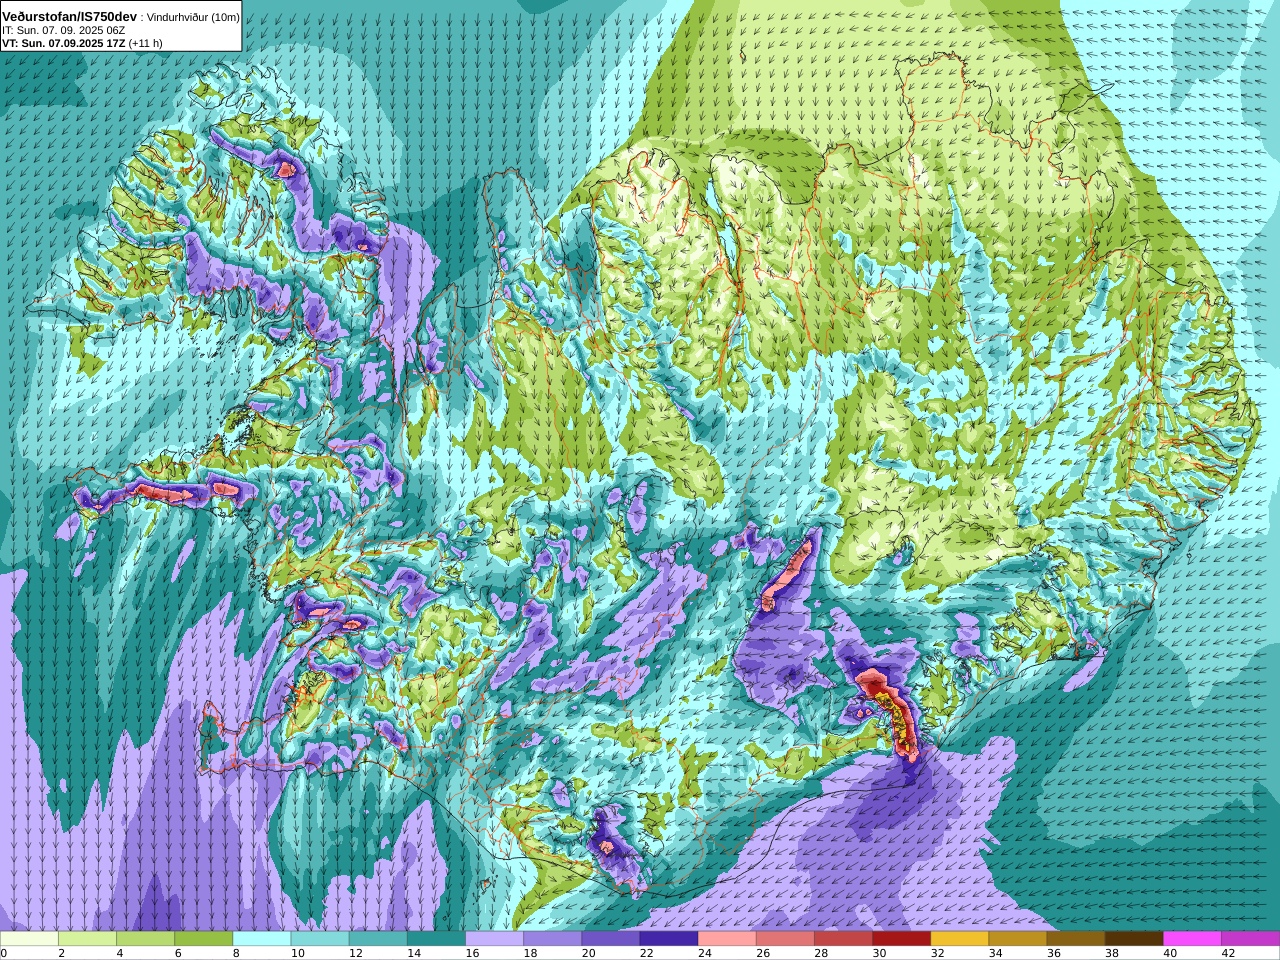Click the legend value '20'

pos(588,954)
